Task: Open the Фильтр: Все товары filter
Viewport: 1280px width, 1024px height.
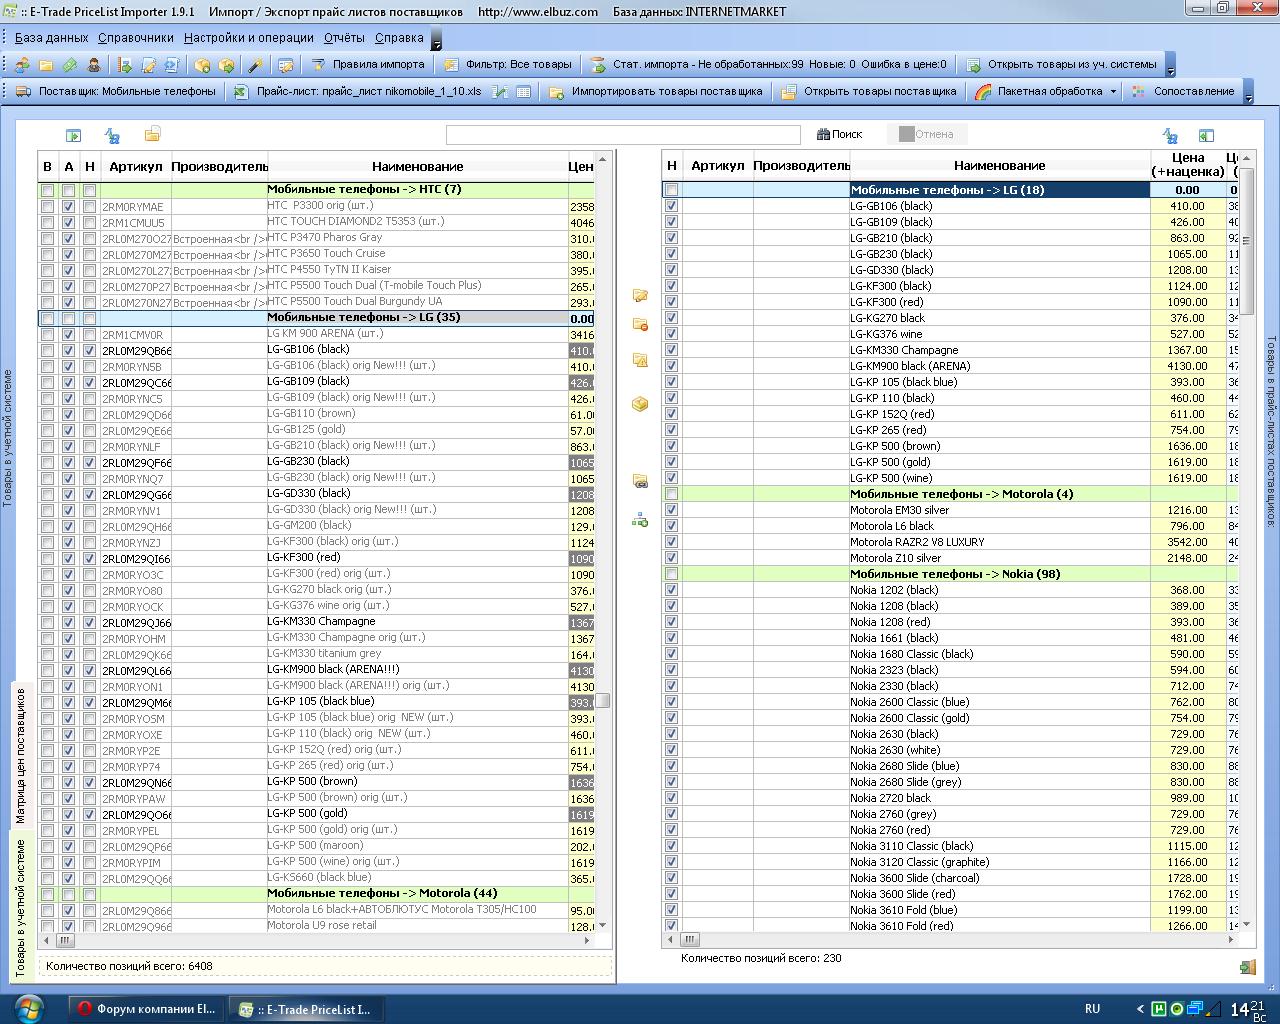Action: pyautogui.click(x=507, y=65)
